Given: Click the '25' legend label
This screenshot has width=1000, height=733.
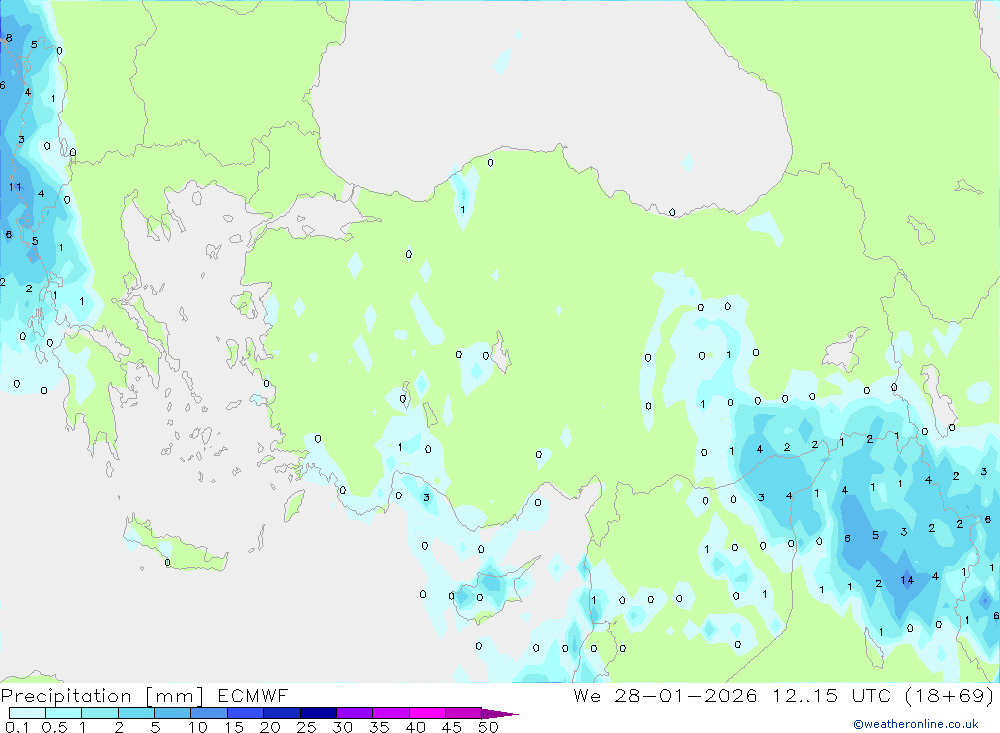Looking at the screenshot, I should (x=306, y=727).
